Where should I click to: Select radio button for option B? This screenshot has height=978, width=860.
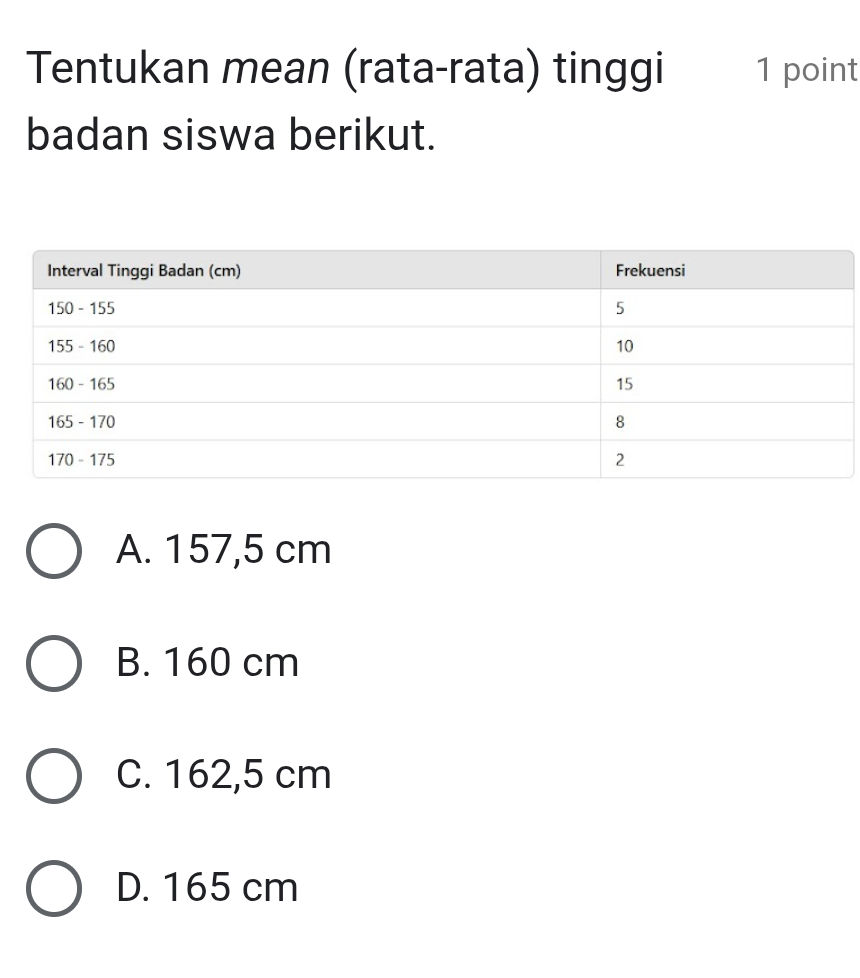pyautogui.click(x=55, y=663)
